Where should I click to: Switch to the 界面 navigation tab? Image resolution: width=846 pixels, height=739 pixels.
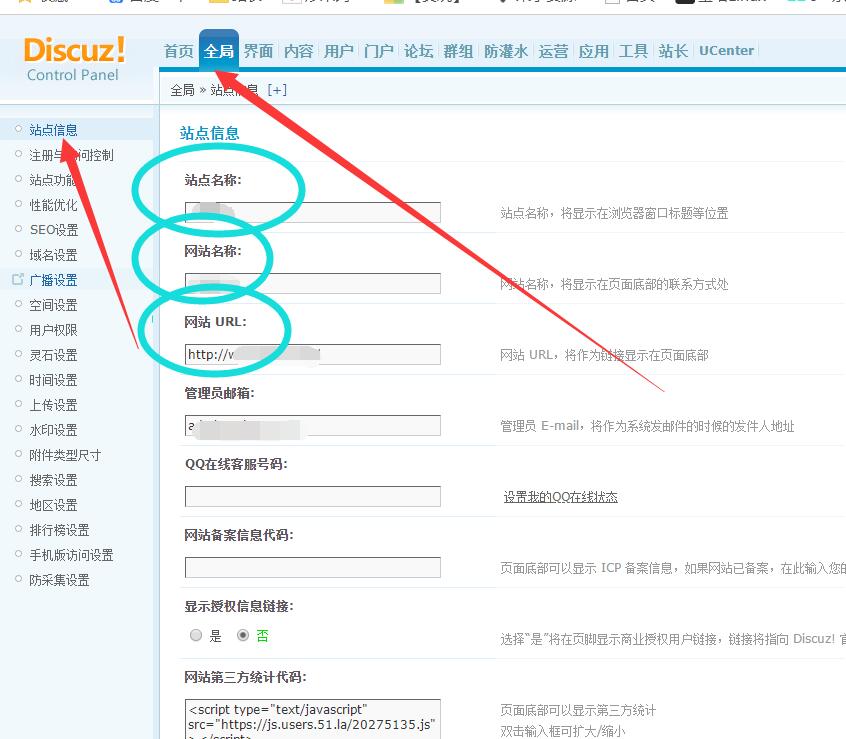point(259,51)
